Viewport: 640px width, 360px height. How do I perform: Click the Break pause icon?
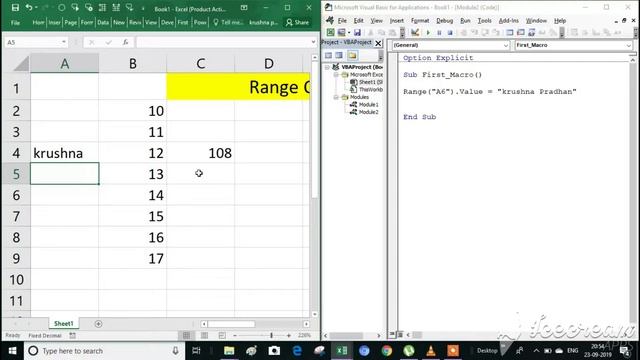[x=439, y=32]
